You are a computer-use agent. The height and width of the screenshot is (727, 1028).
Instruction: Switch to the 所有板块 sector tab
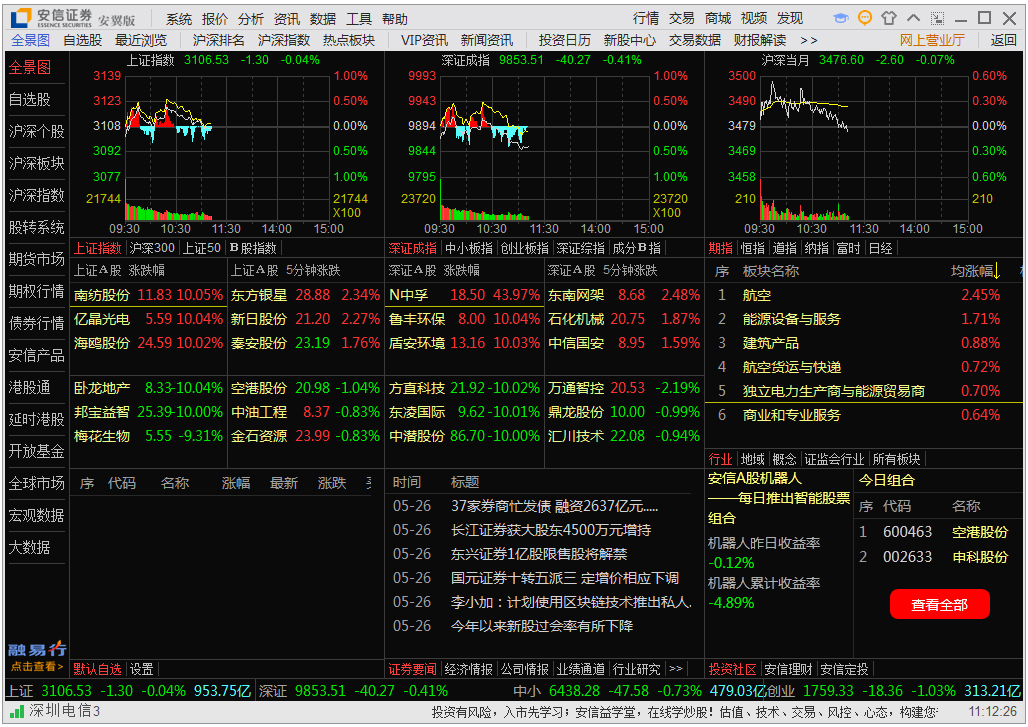896,460
